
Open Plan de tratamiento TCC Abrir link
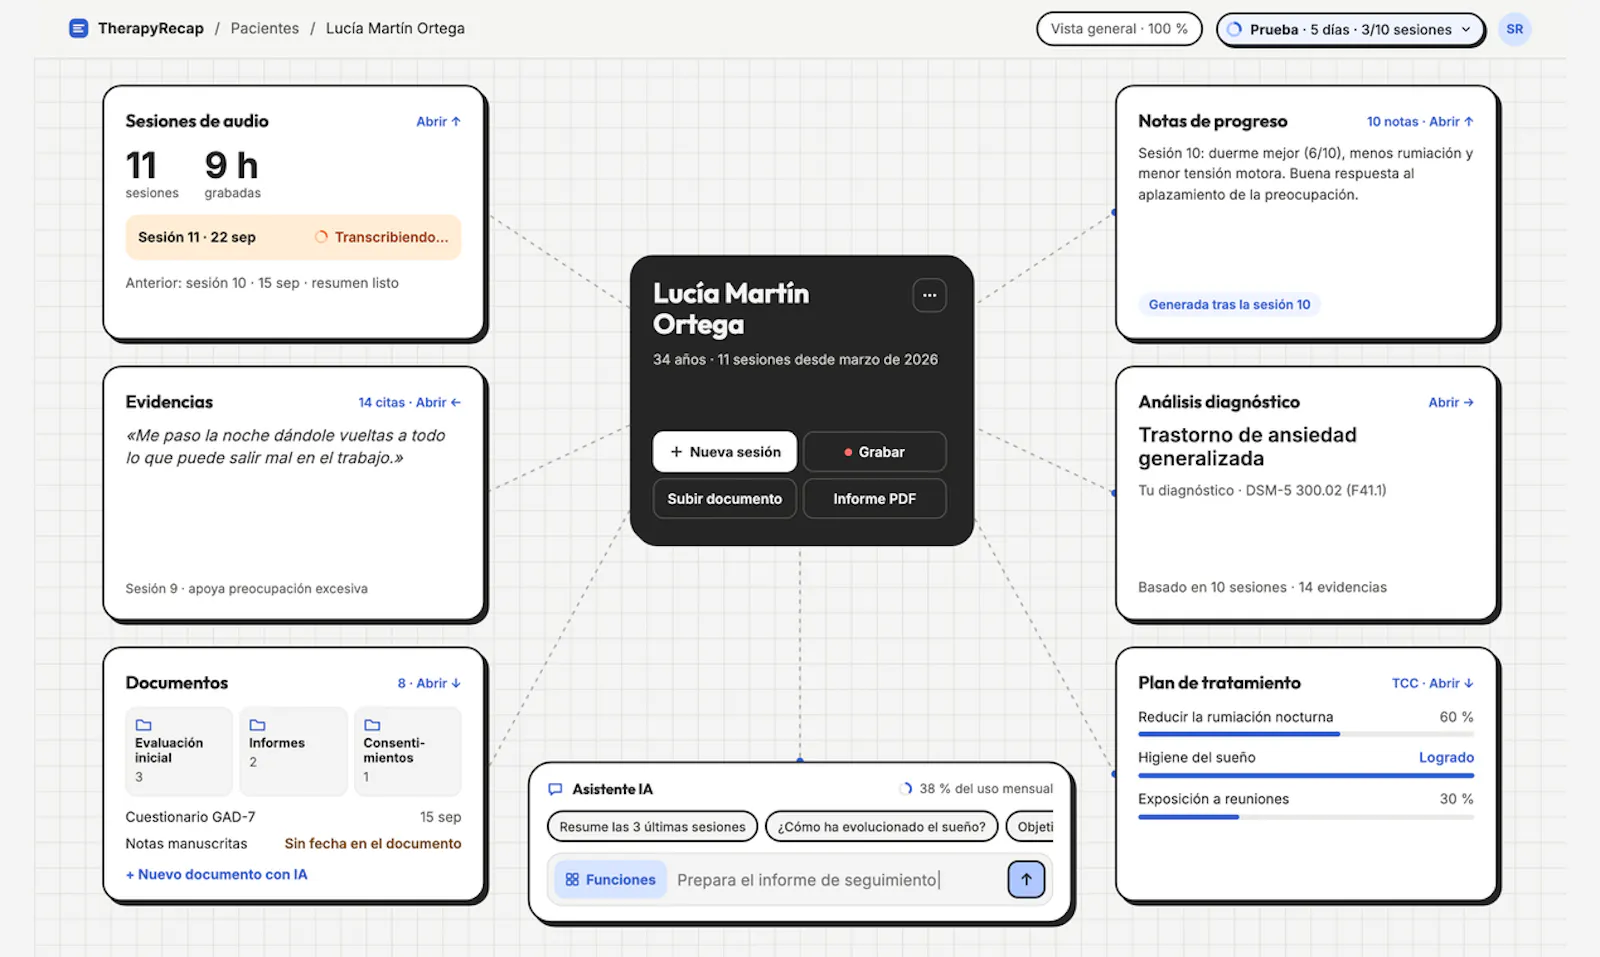pyautogui.click(x=1432, y=683)
